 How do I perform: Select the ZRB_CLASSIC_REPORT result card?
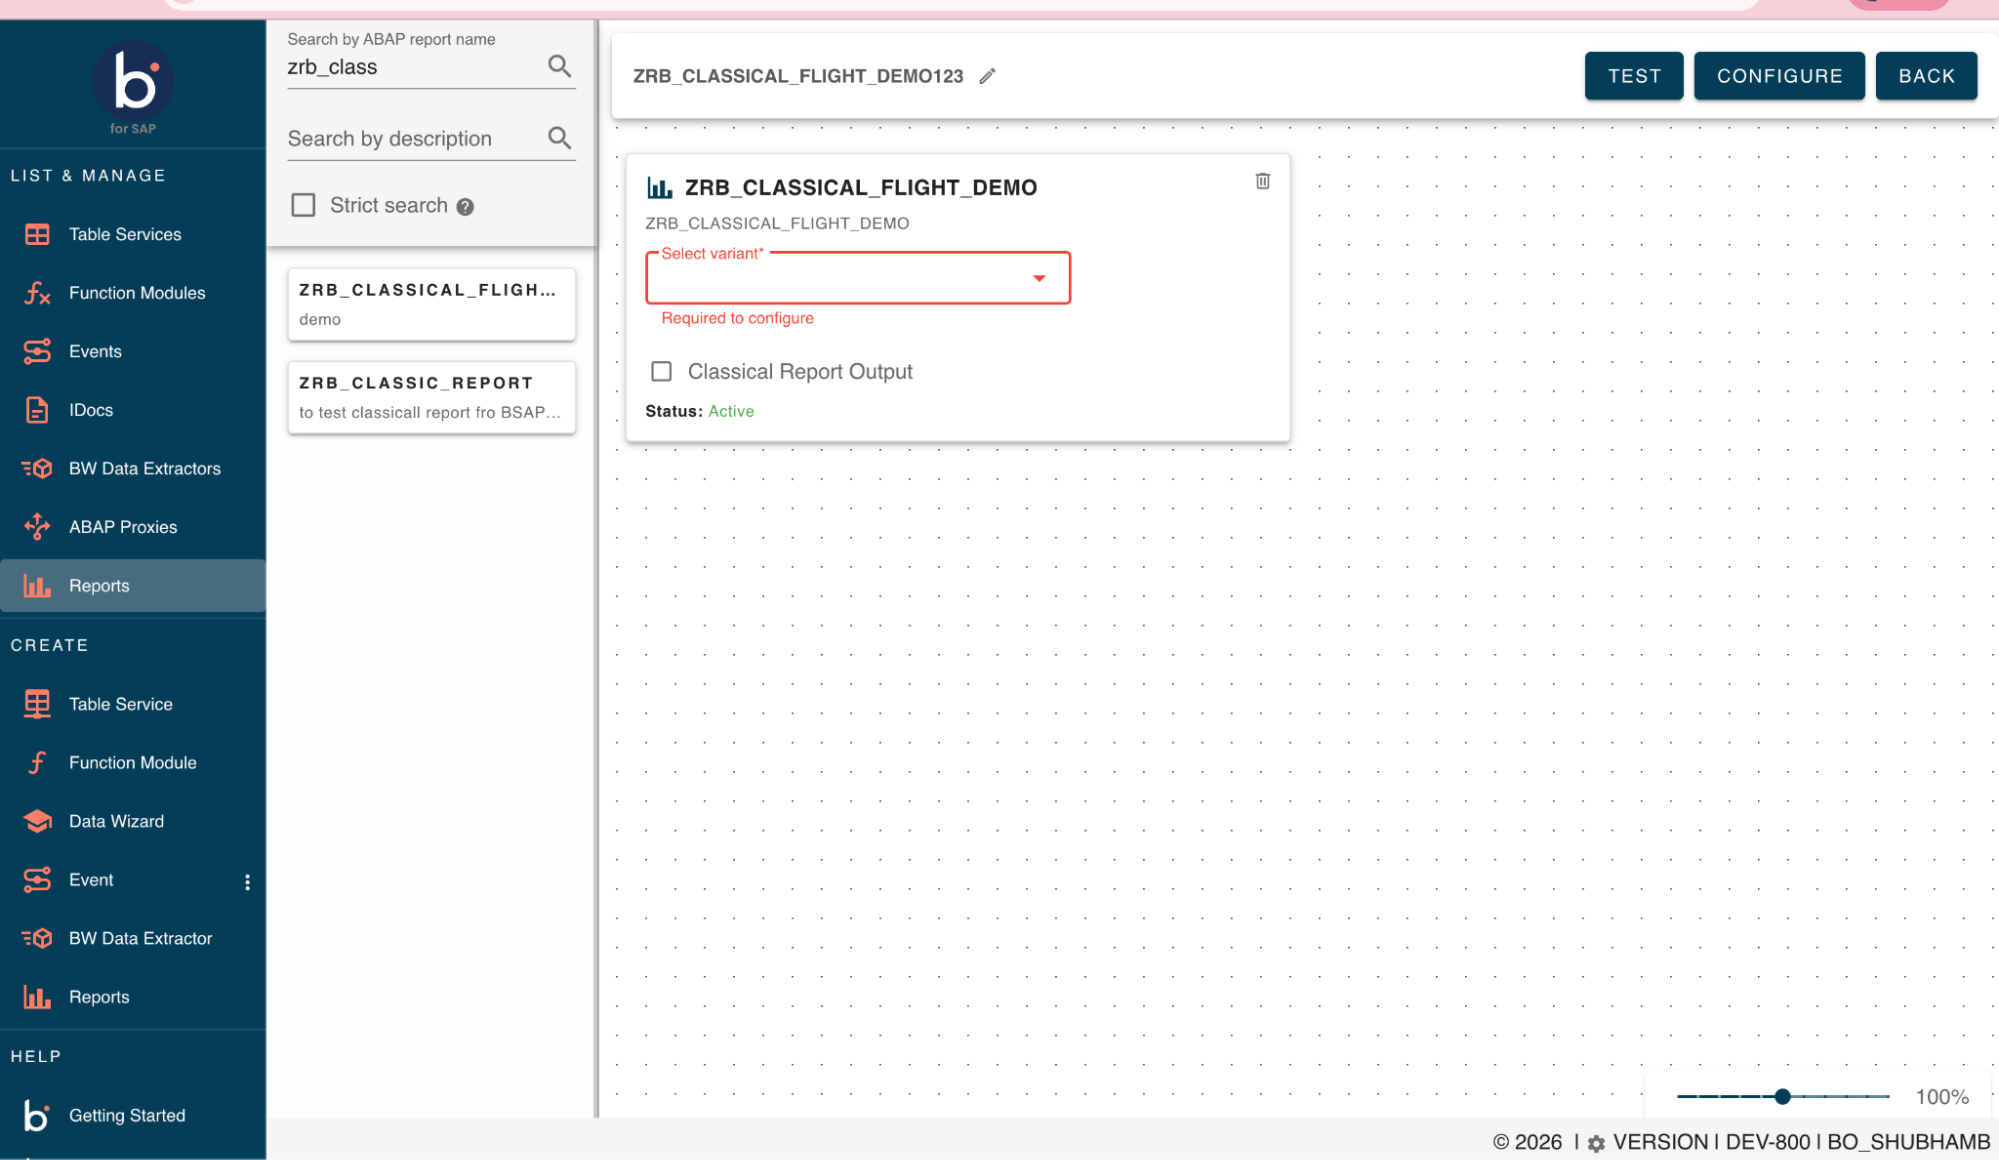[x=431, y=397]
